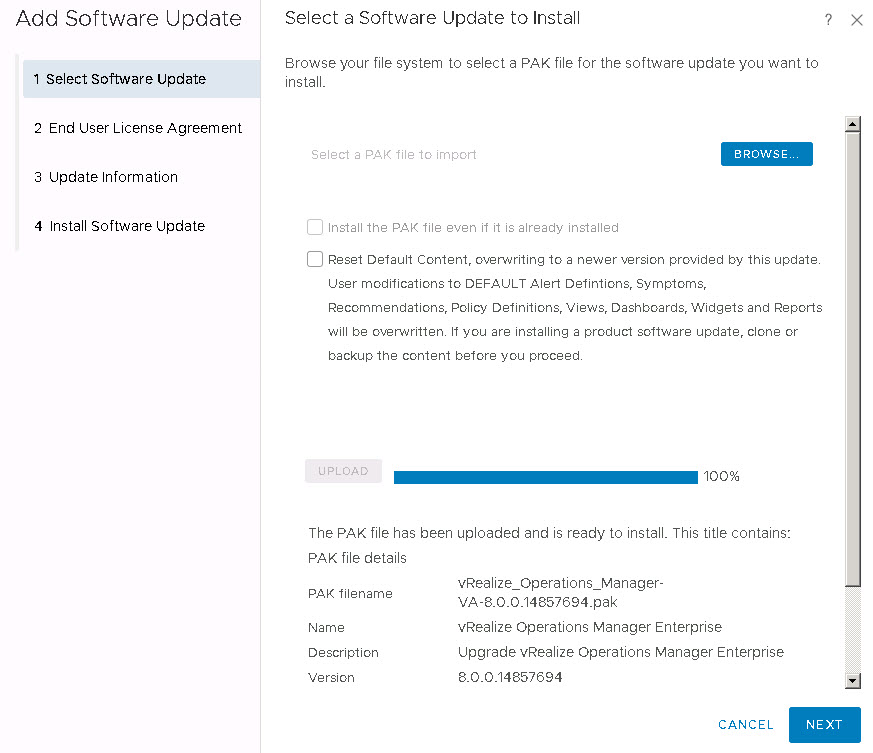Click the scrollbar down arrow

click(853, 680)
